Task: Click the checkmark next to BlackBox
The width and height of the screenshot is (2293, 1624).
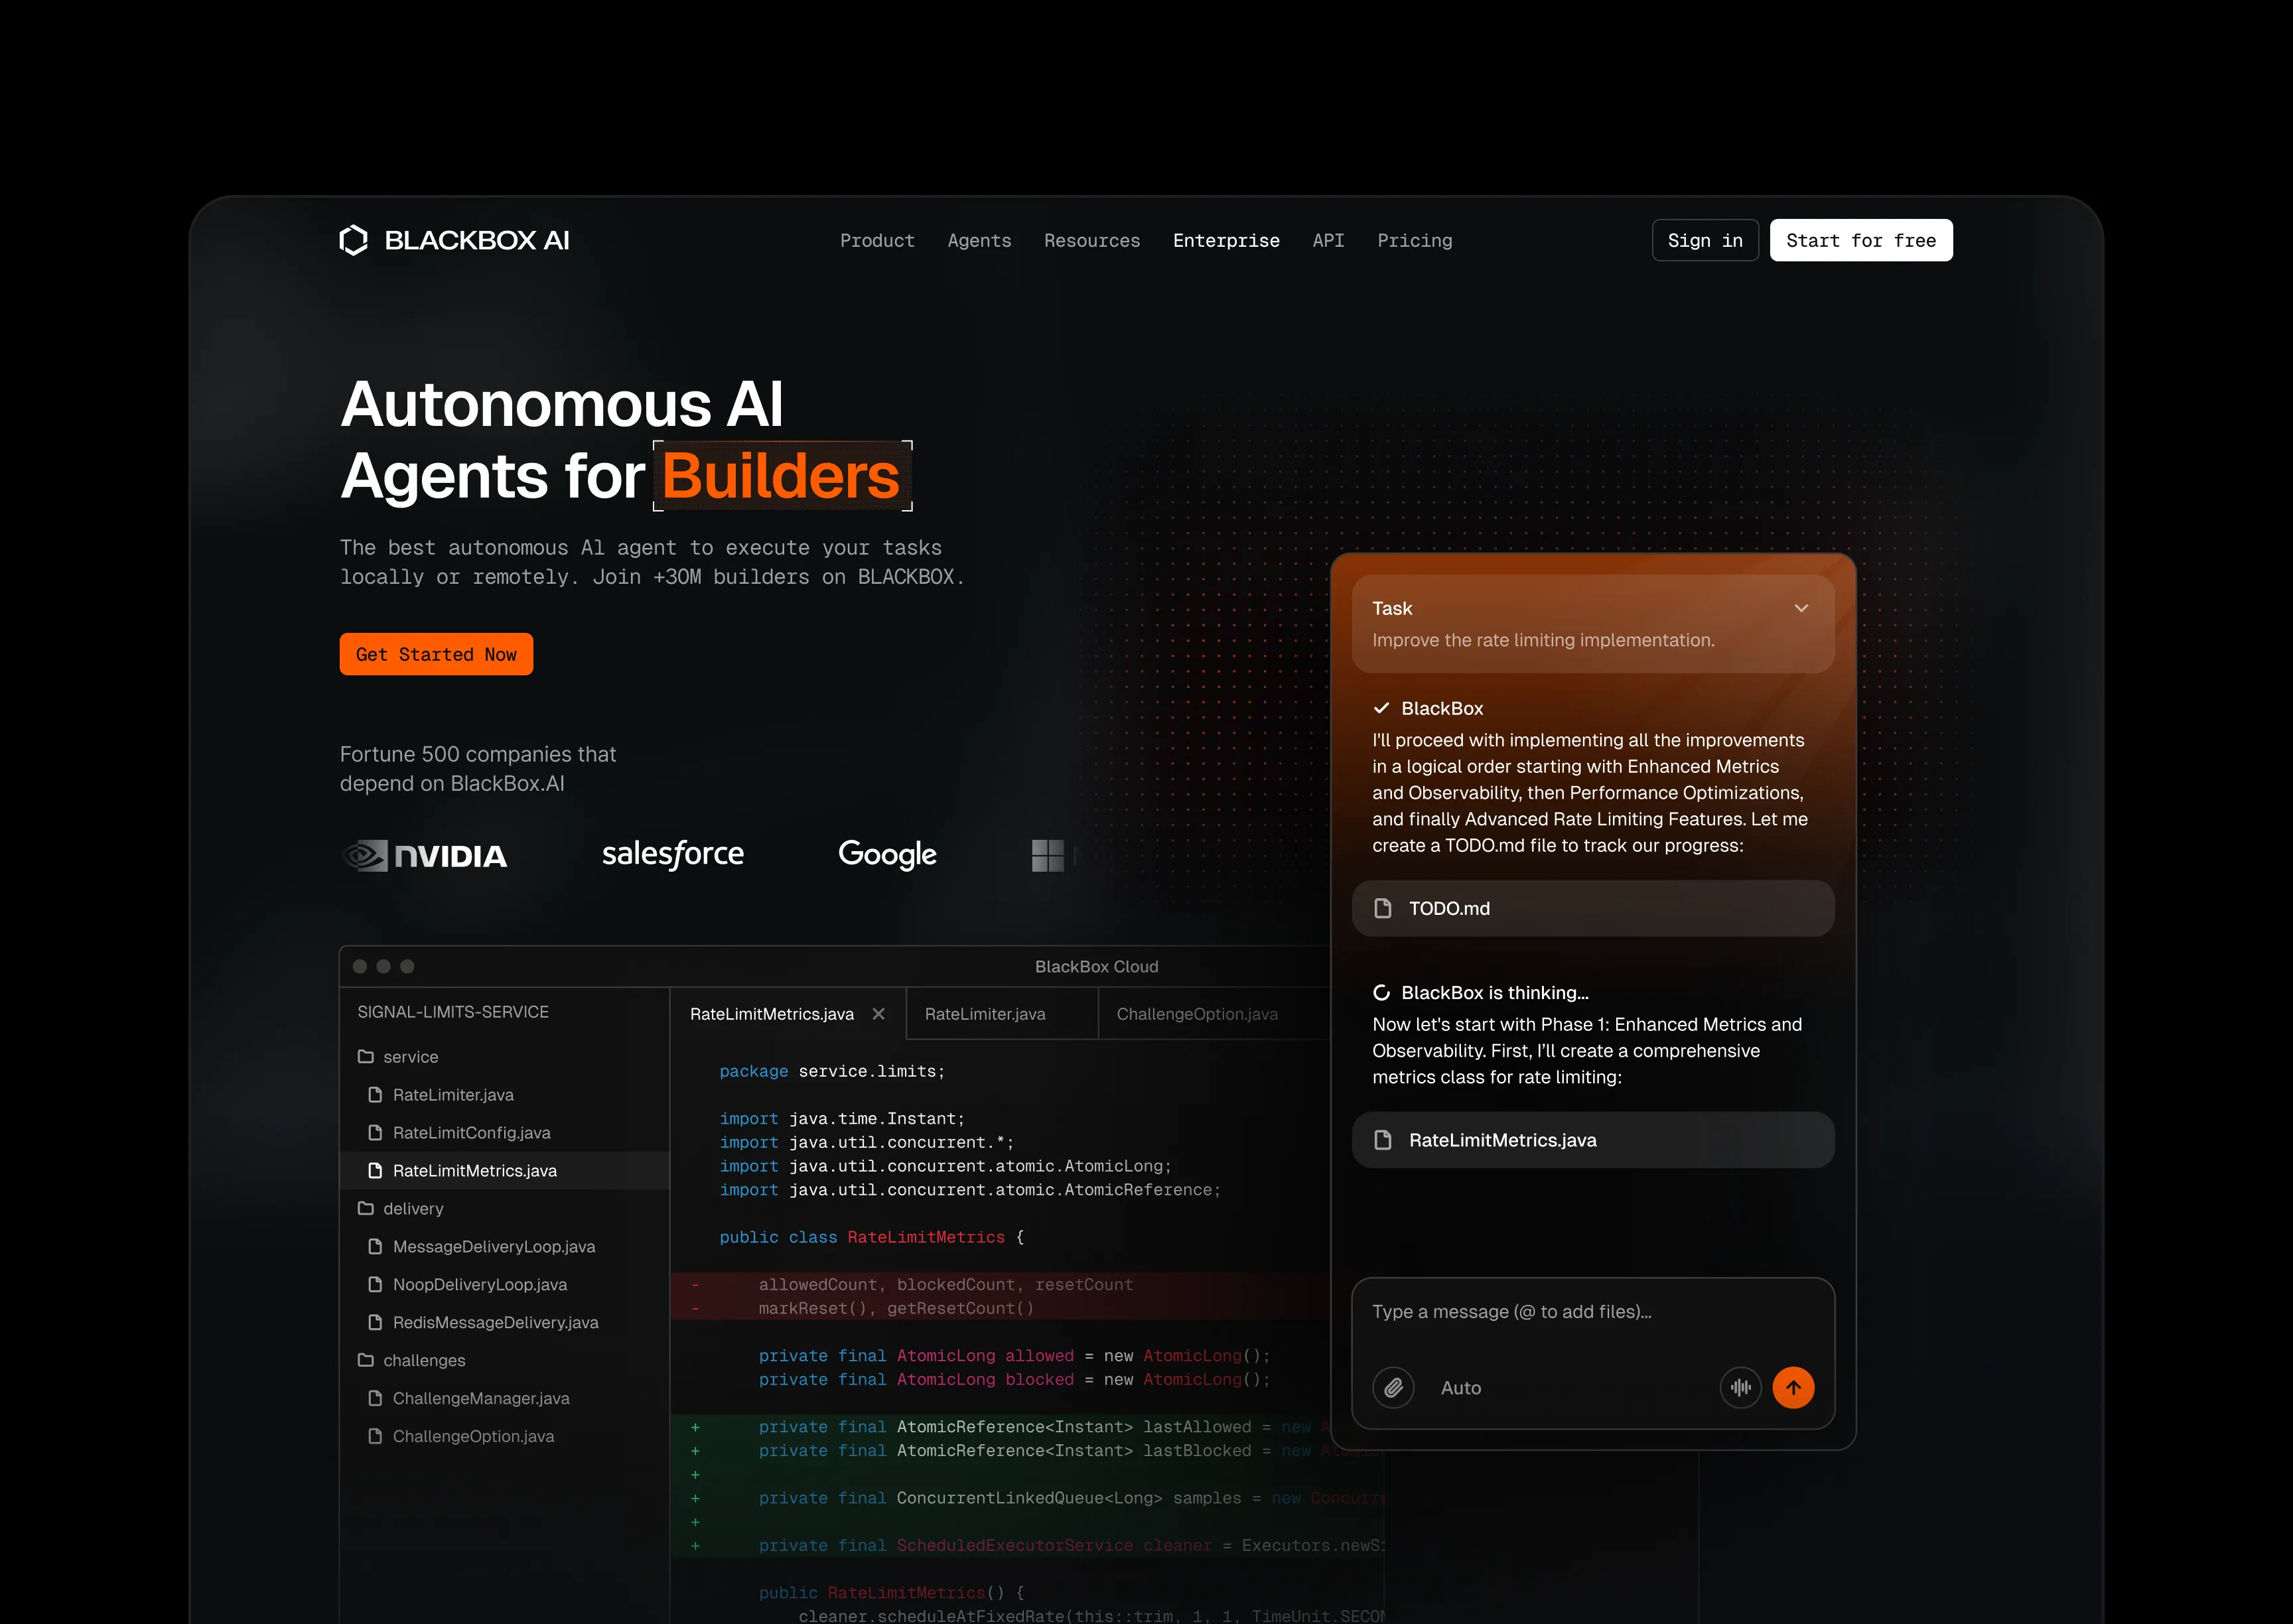Action: [1381, 708]
